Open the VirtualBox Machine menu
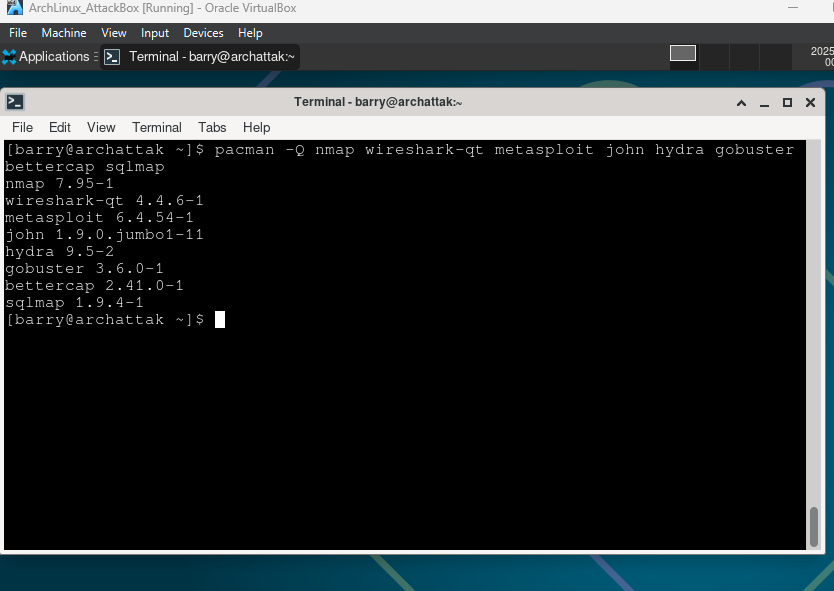 point(64,33)
